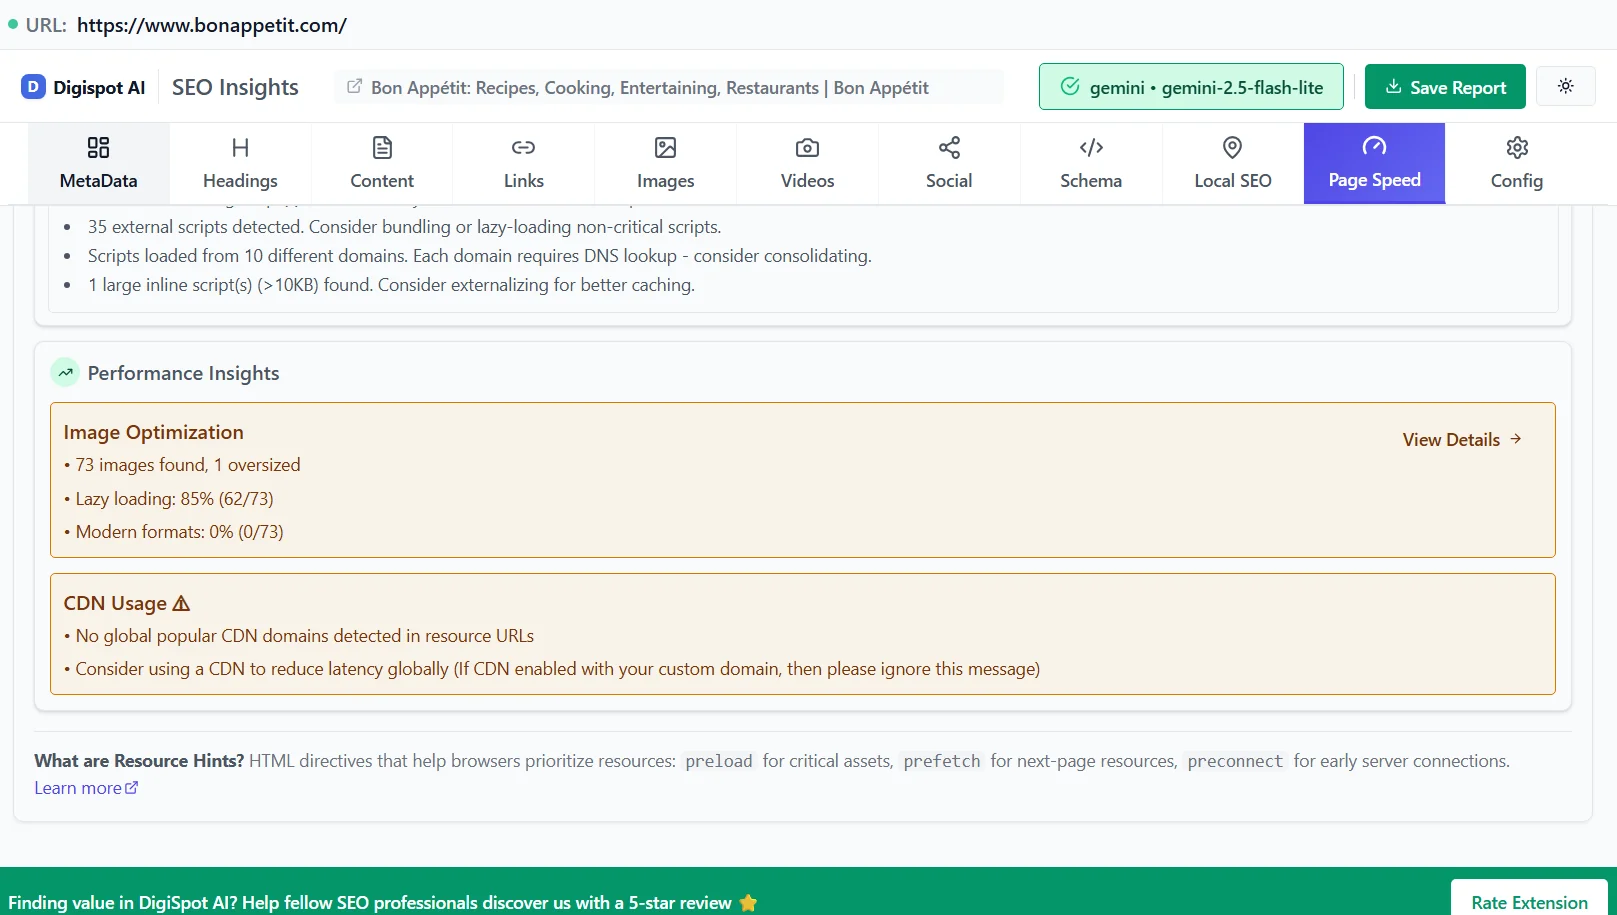Click the URL https://www.bonappetit.com/ text
The width and height of the screenshot is (1617, 915).
[212, 25]
